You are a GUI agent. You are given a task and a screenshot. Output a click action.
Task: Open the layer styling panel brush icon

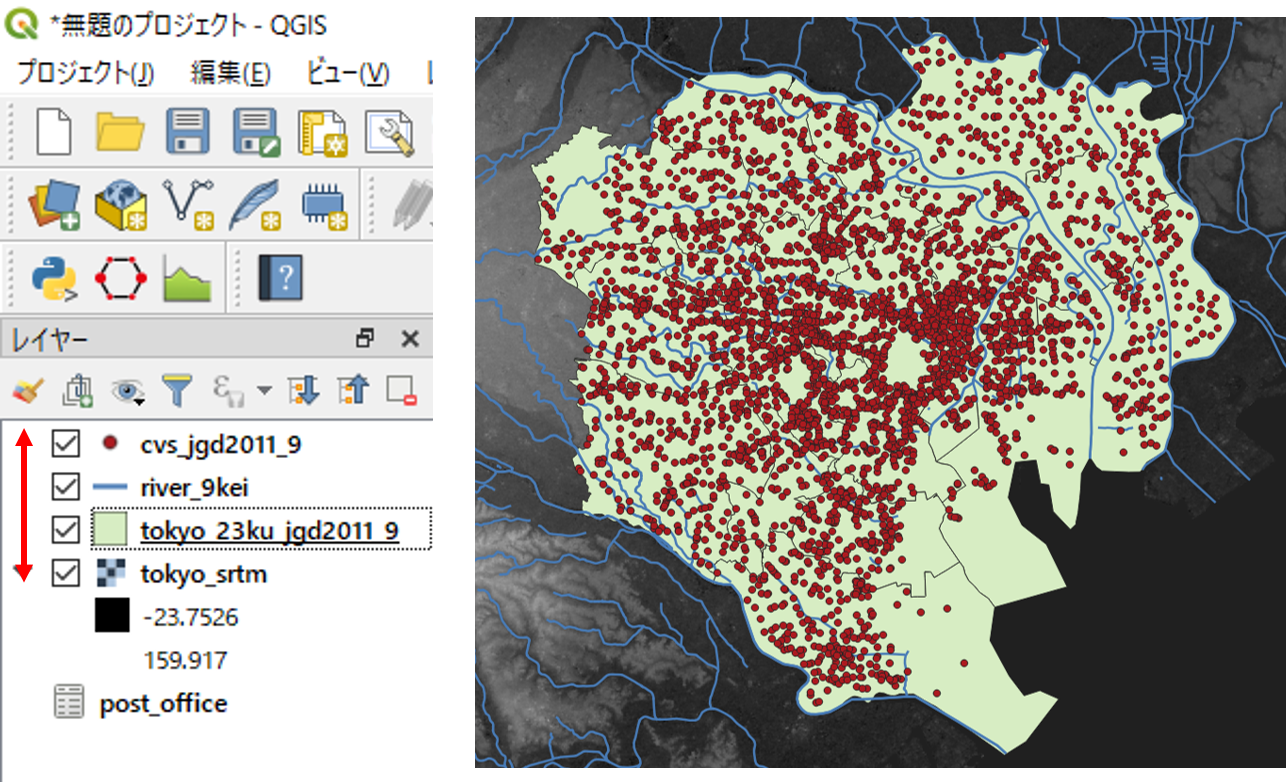tap(29, 391)
